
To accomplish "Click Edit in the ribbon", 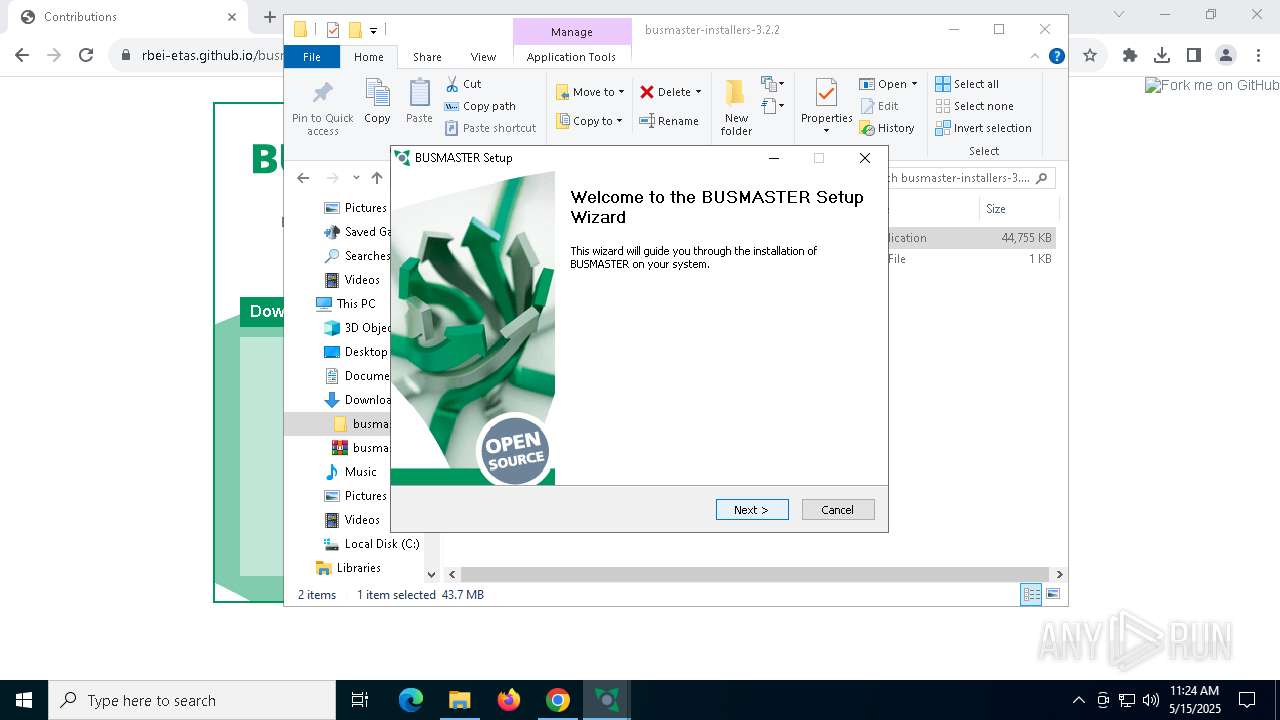I will (879, 106).
